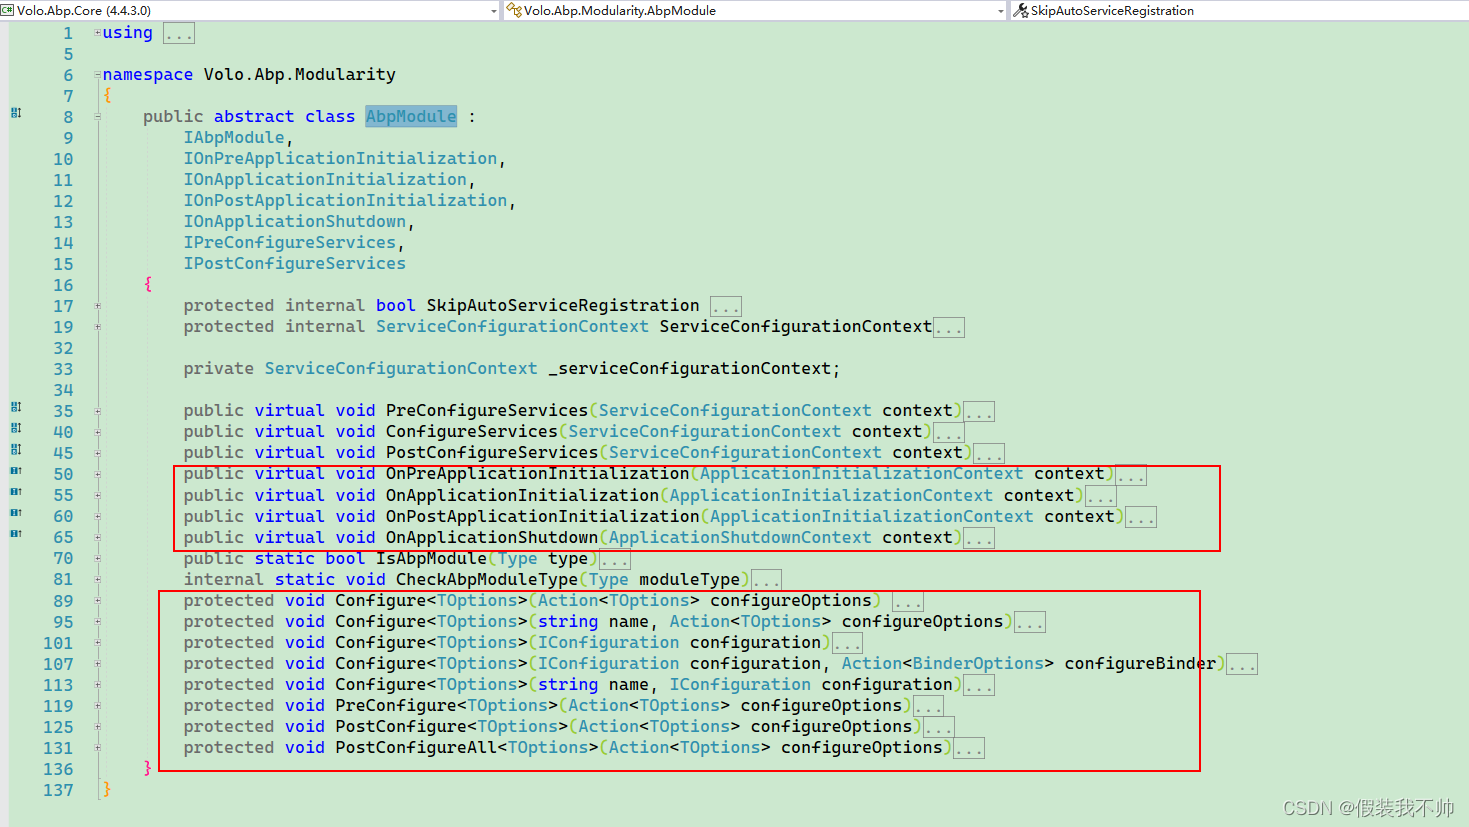The height and width of the screenshot is (827, 1469).
Task: Expand the outline on line 89
Action: (x=98, y=600)
